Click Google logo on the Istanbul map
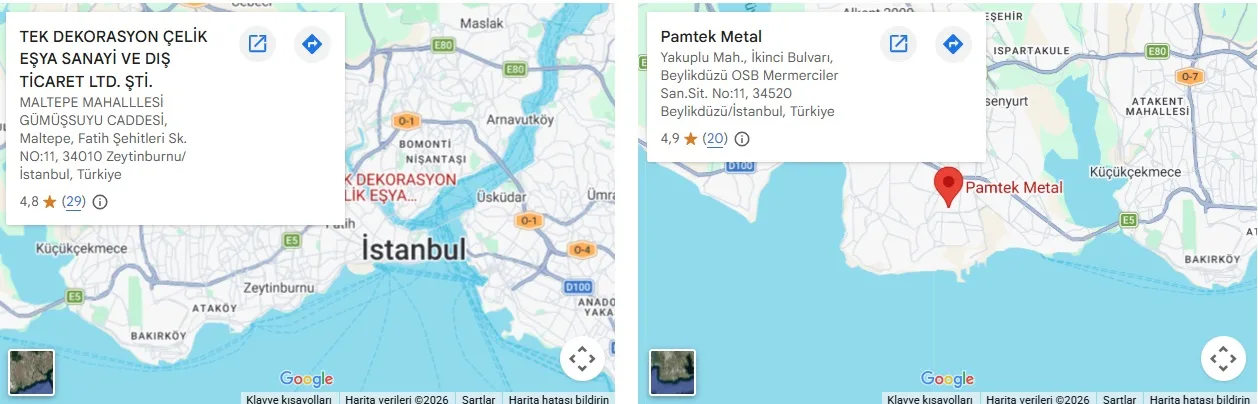 [x=306, y=379]
